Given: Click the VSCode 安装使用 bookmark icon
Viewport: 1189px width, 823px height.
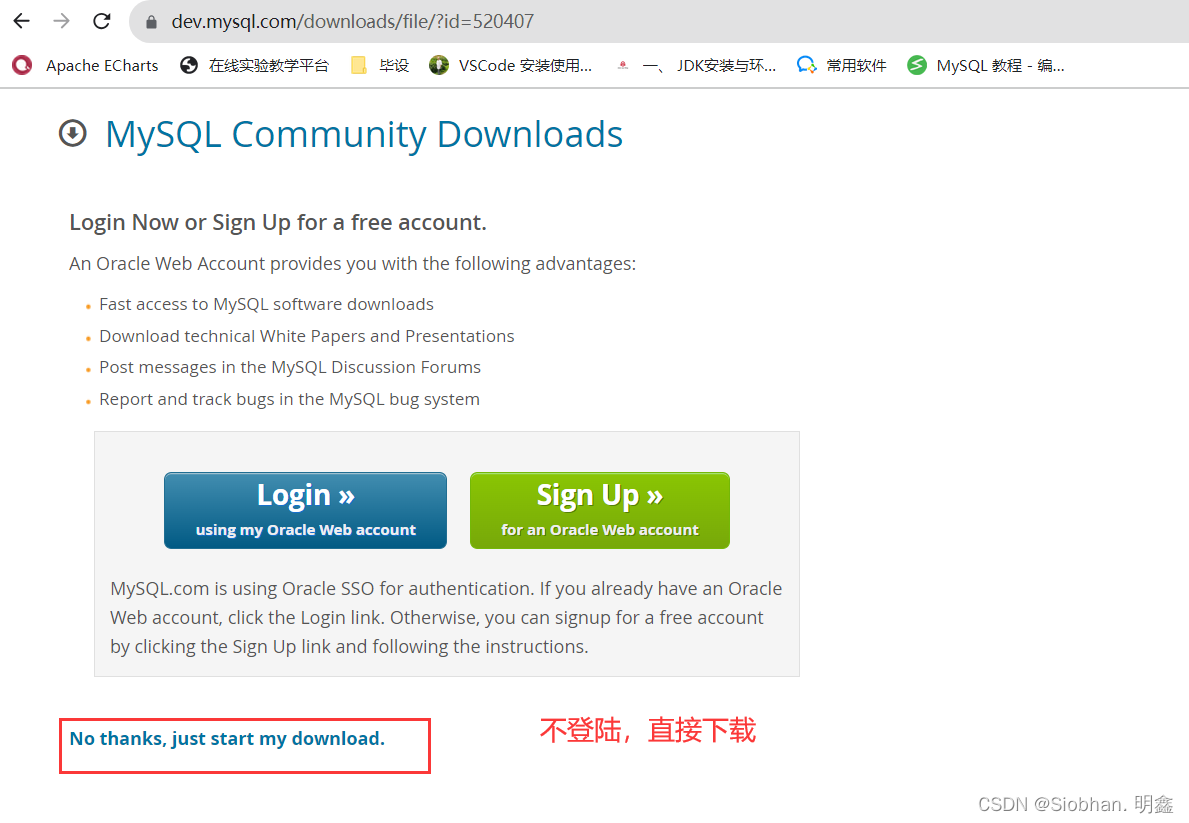Looking at the screenshot, I should (x=438, y=65).
